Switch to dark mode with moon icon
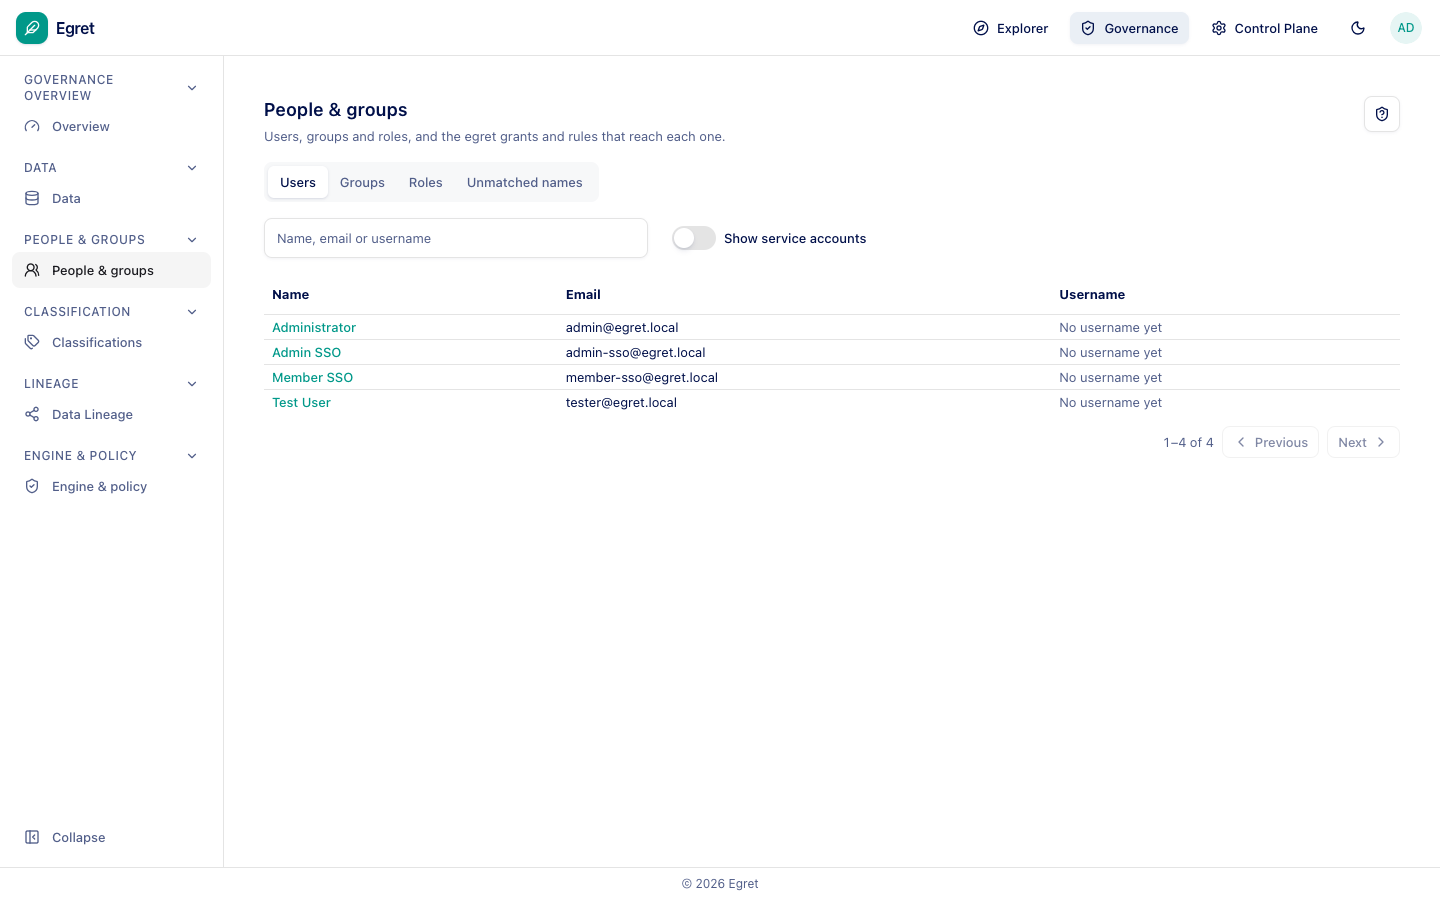 pos(1358,28)
